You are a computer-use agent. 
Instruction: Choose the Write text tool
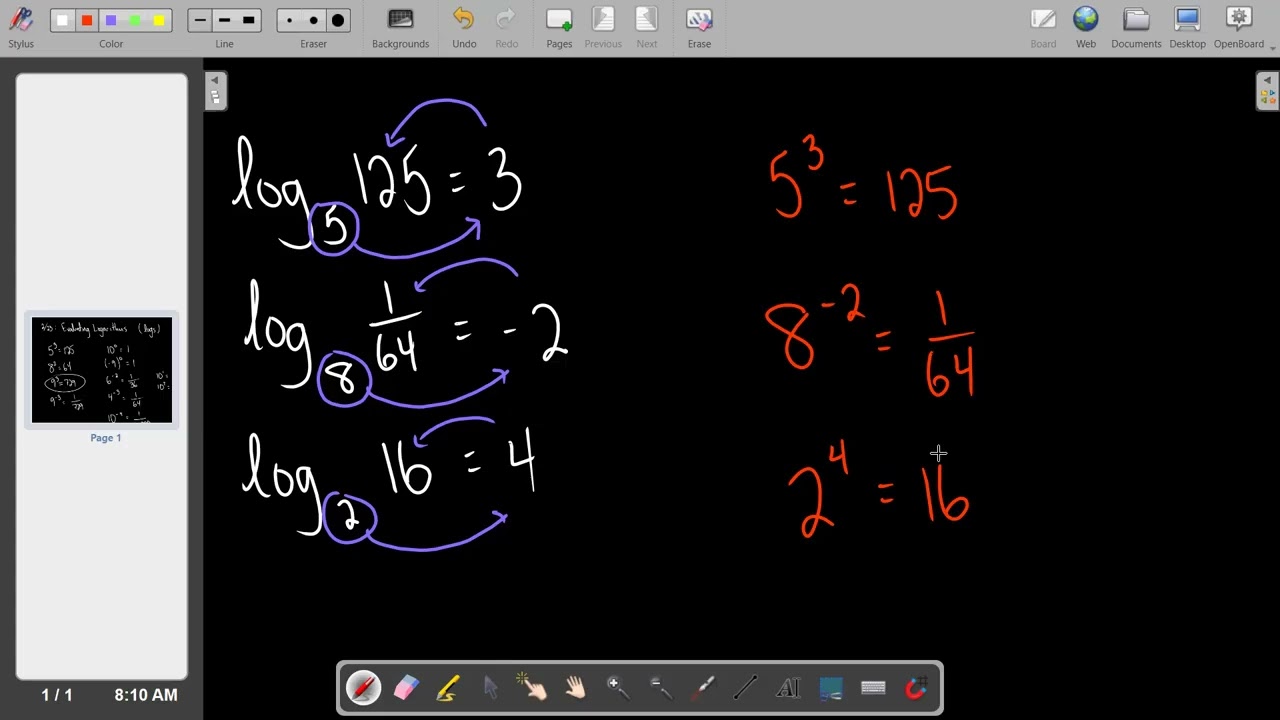tap(788, 688)
